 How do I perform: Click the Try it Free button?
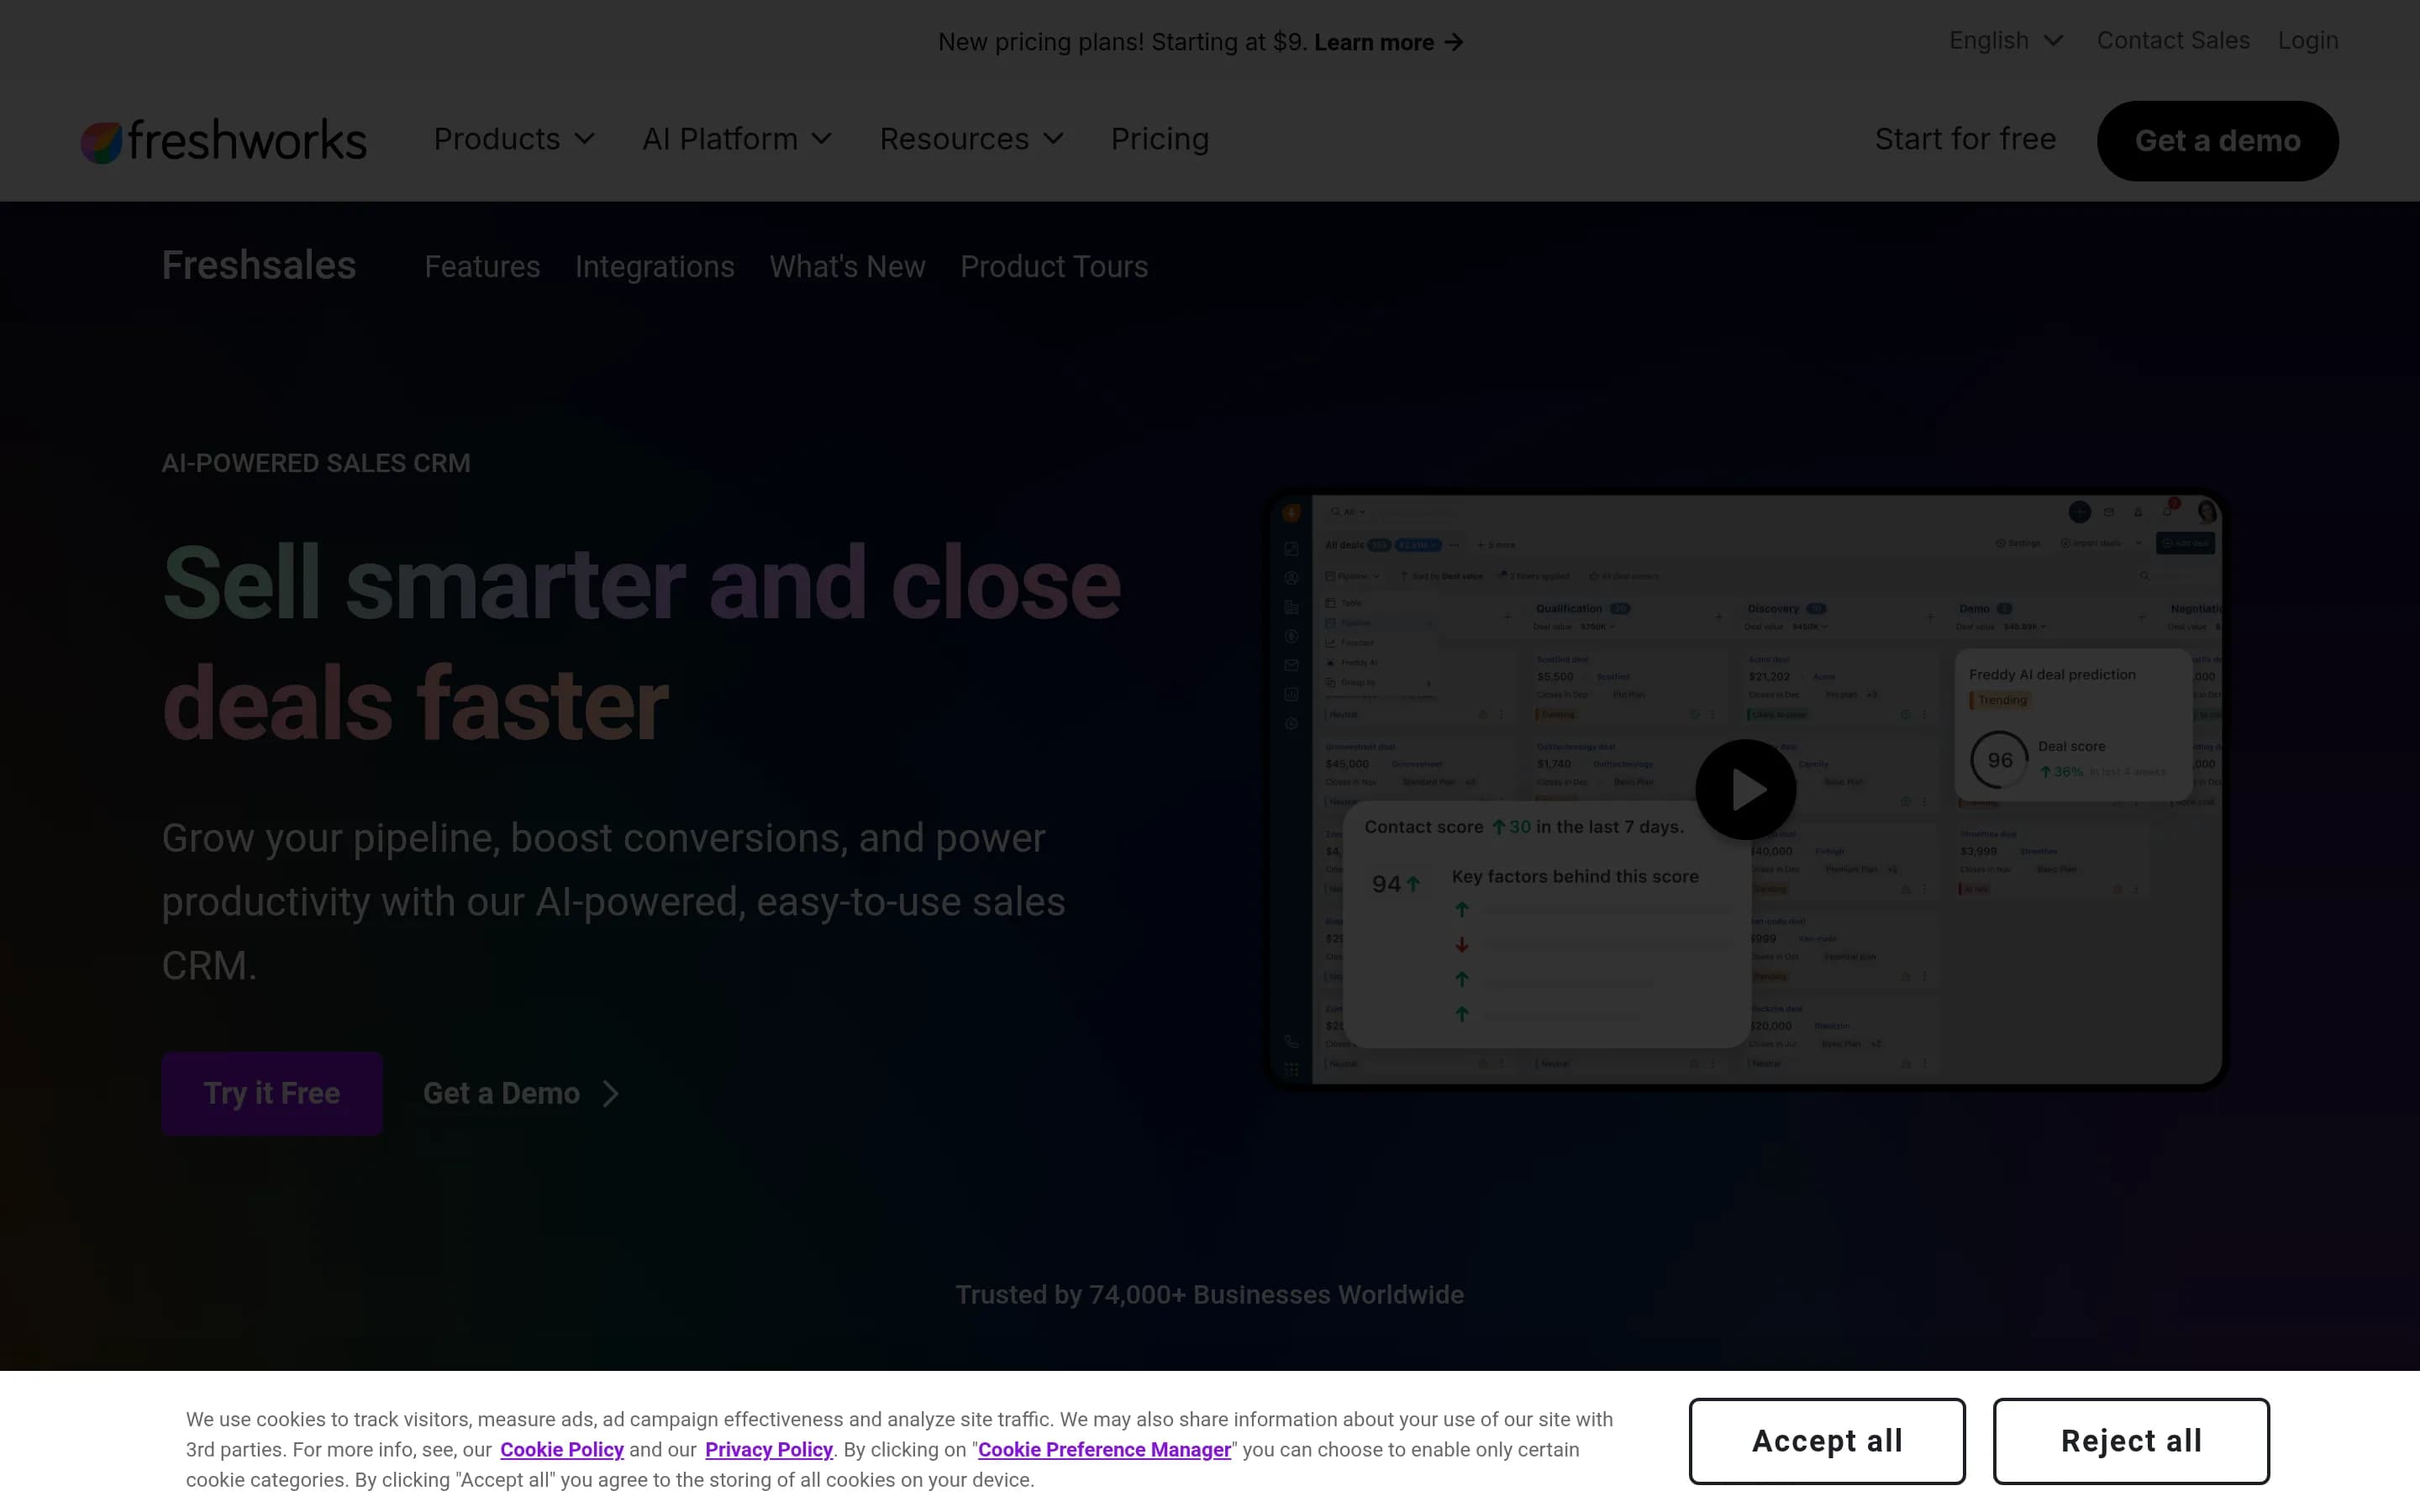pyautogui.click(x=272, y=1093)
